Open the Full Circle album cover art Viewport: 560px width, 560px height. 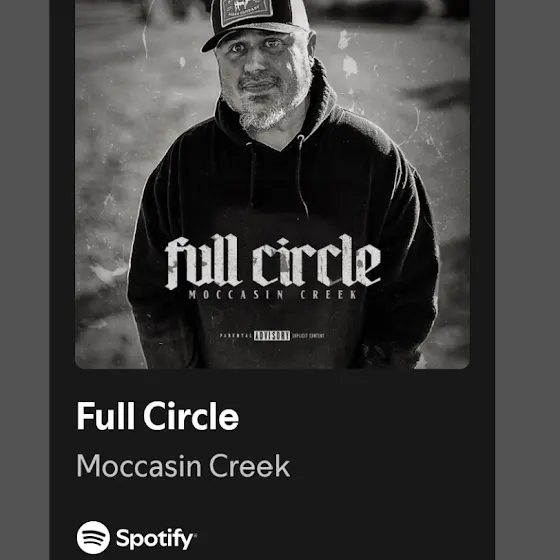tap(272, 184)
